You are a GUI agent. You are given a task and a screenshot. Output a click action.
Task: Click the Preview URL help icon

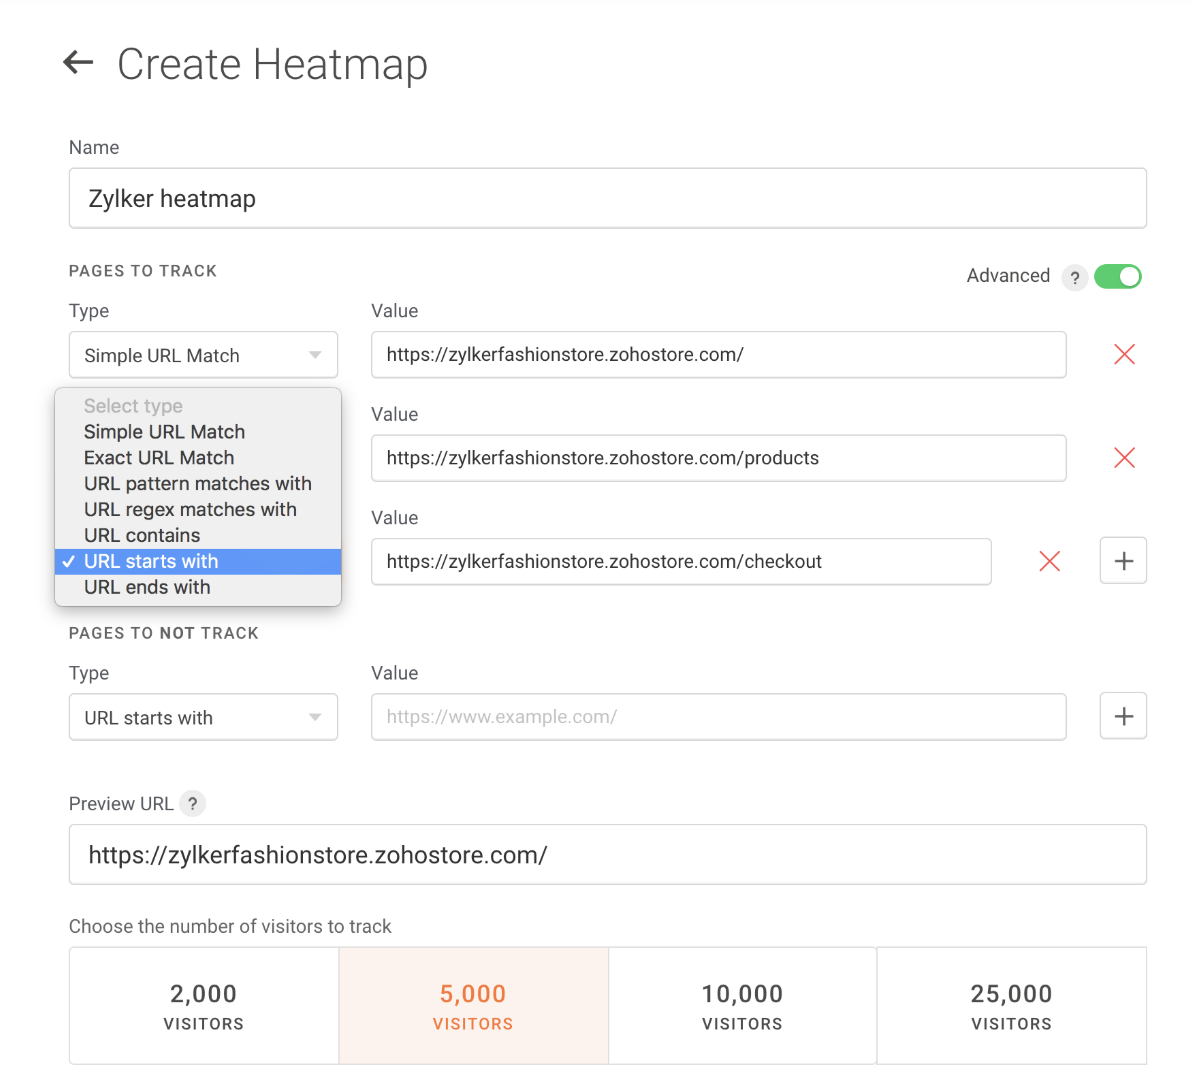point(193,804)
